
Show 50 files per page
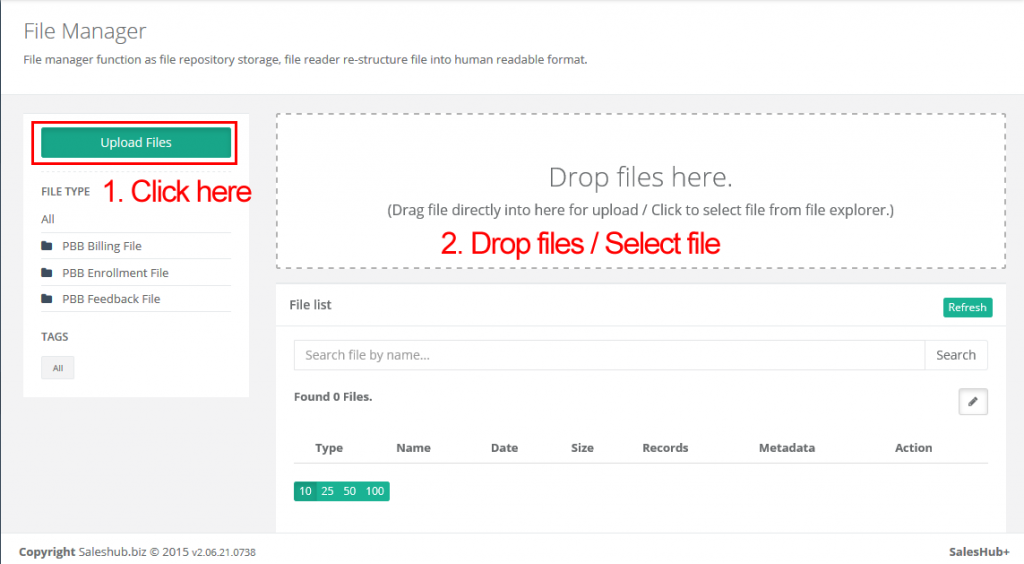350,491
